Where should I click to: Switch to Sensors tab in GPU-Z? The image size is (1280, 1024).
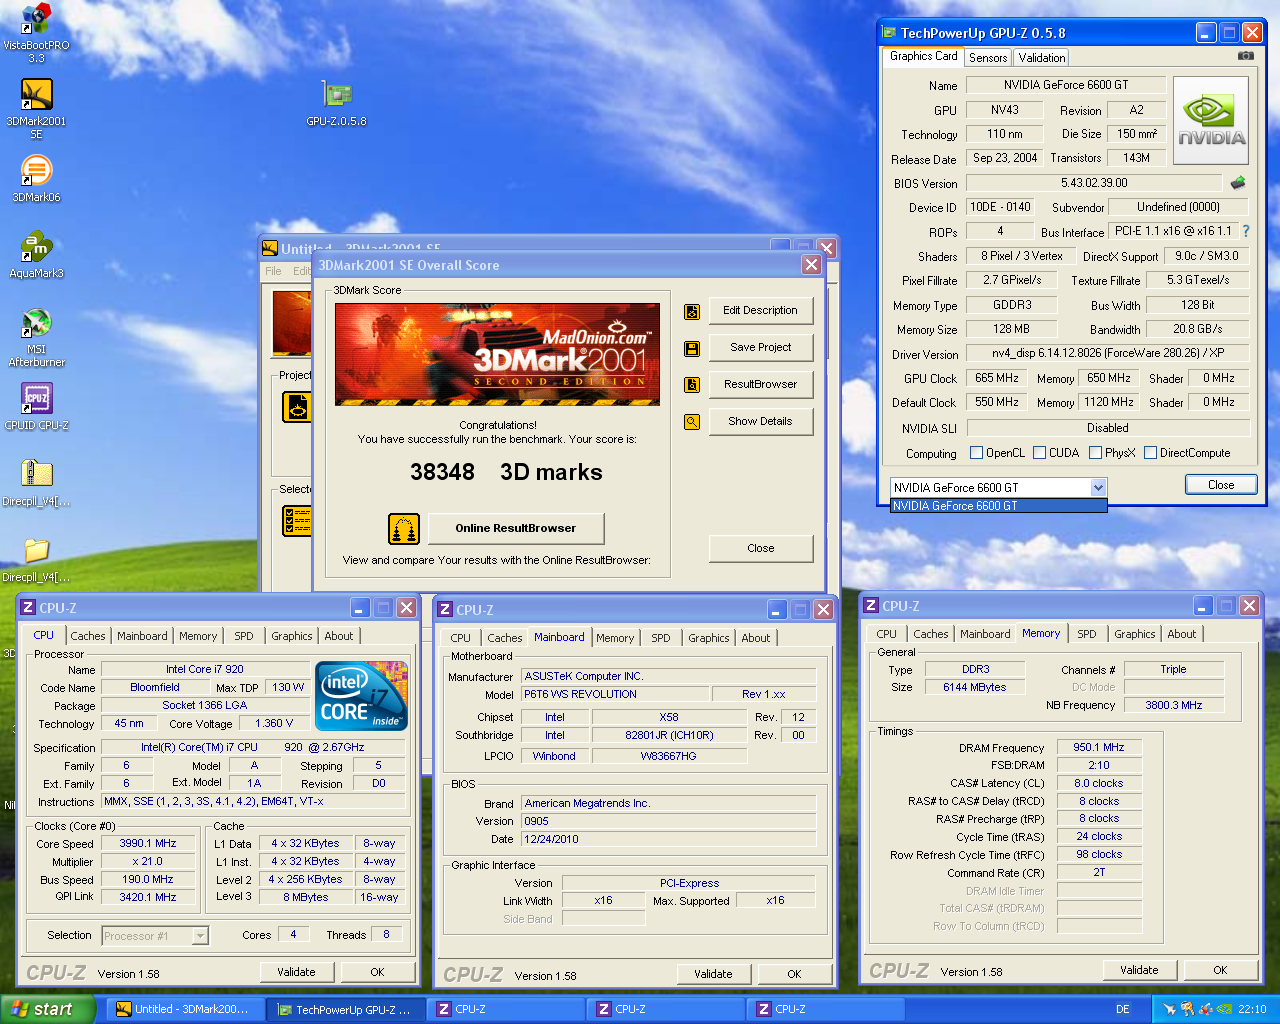988,58
